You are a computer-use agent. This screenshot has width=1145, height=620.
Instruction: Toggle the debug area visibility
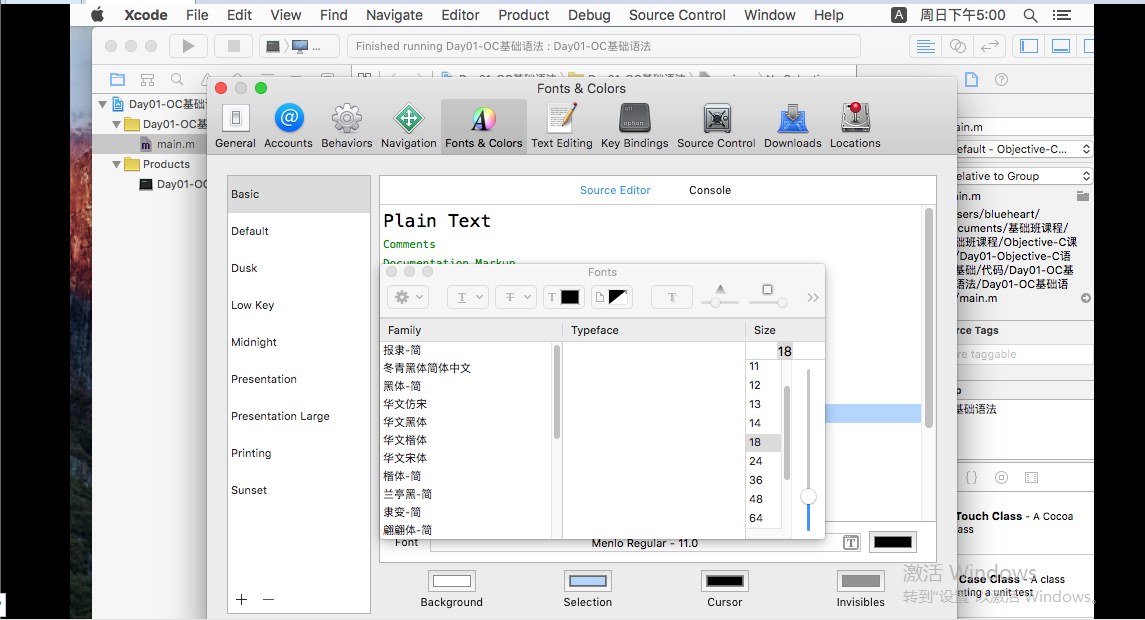click(x=1061, y=46)
